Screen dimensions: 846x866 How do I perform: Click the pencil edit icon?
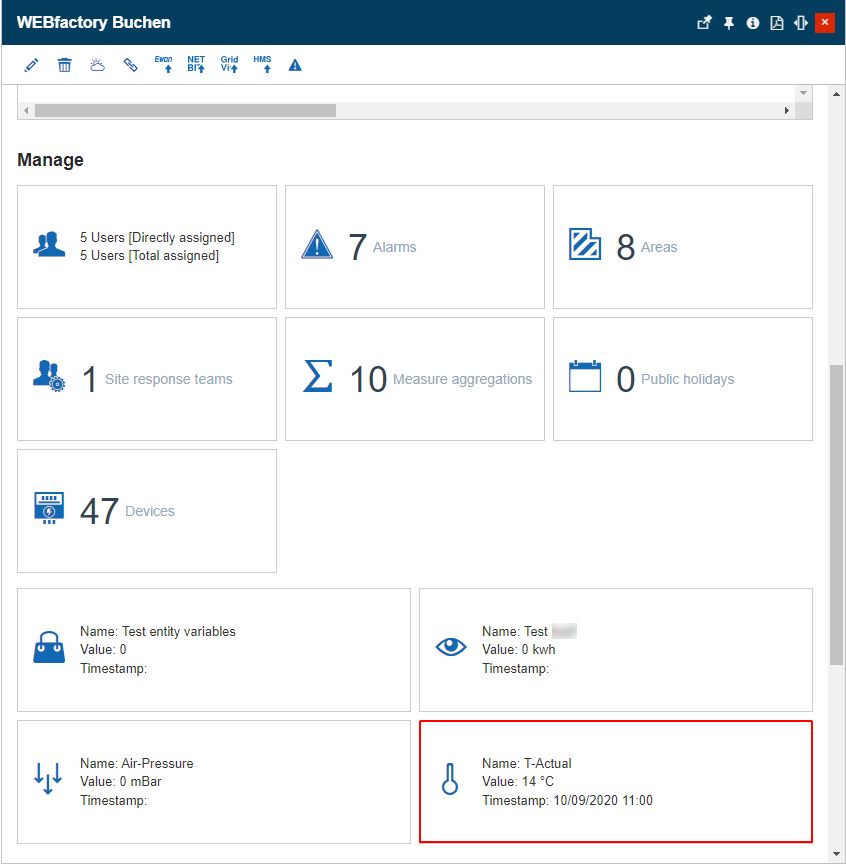point(31,65)
